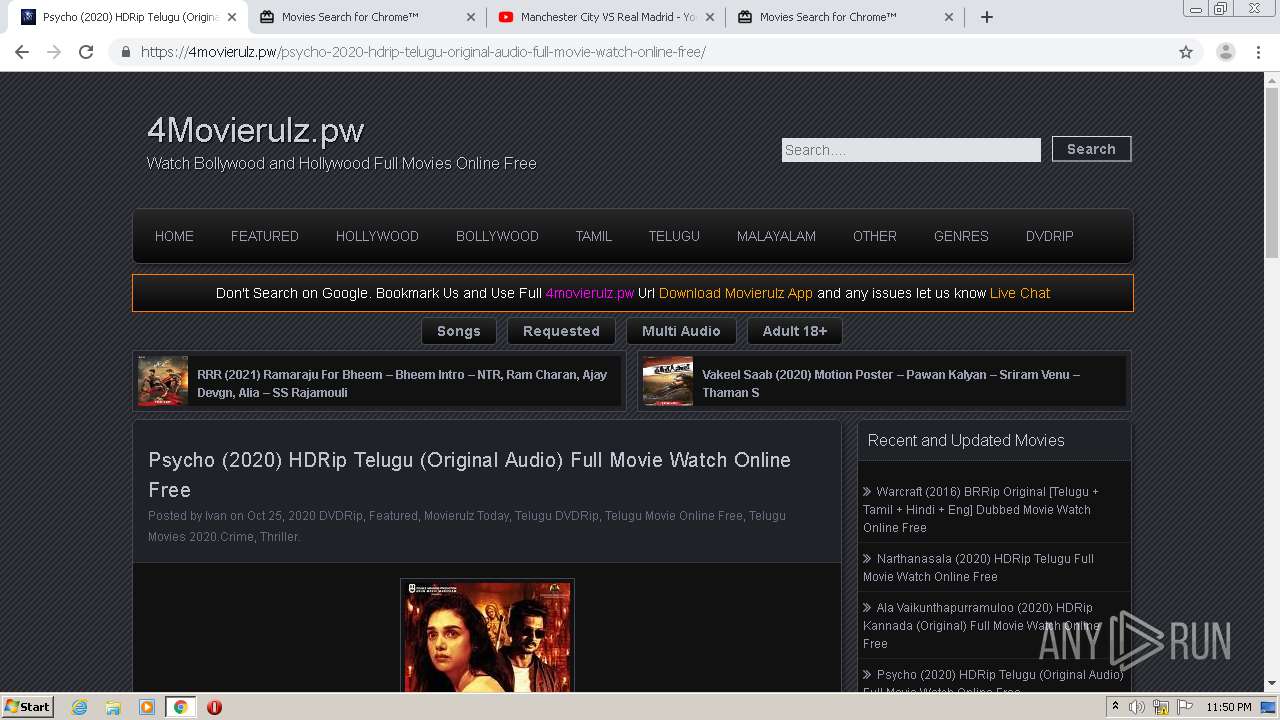Open the Chrome taskbar icon
The width and height of the screenshot is (1280, 720).
click(181, 707)
